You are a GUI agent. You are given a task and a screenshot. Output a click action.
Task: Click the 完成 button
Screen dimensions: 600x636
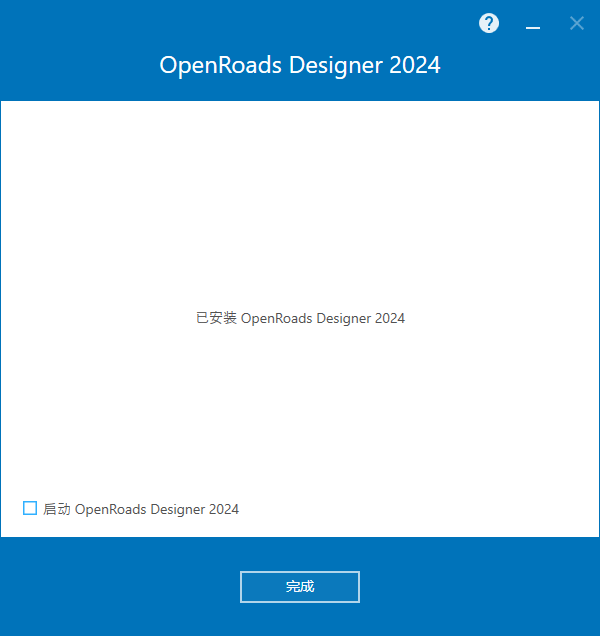(300, 587)
